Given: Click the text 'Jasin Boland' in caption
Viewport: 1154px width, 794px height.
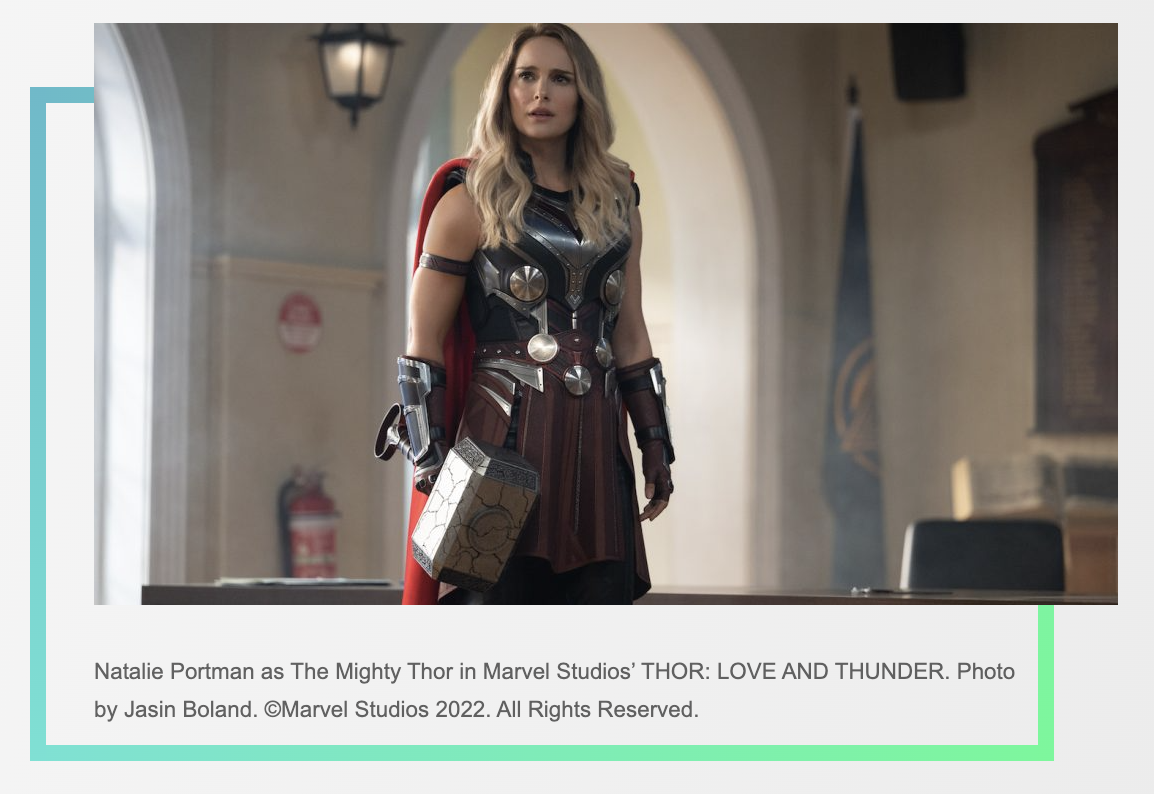Looking at the screenshot, I should tap(191, 709).
